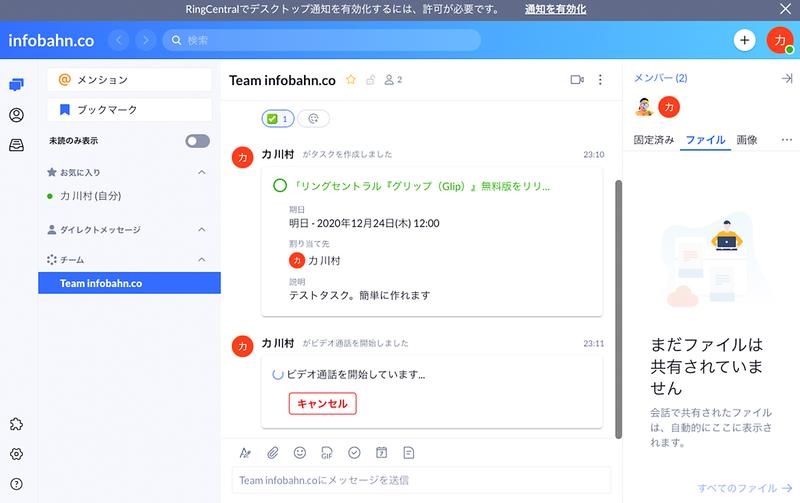800x503 pixels.
Task: Click the conversation vertical scrollbar
Action: (618, 309)
